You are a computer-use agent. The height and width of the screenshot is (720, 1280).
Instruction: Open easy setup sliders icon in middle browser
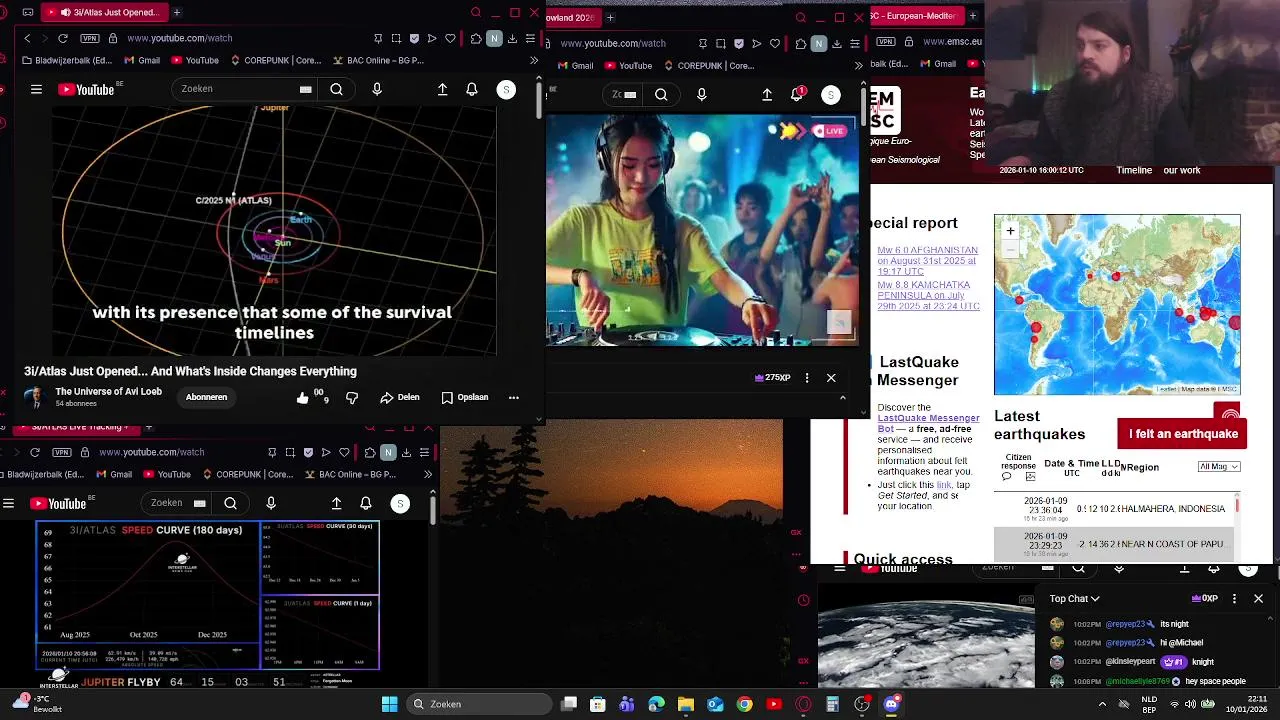coord(855,43)
